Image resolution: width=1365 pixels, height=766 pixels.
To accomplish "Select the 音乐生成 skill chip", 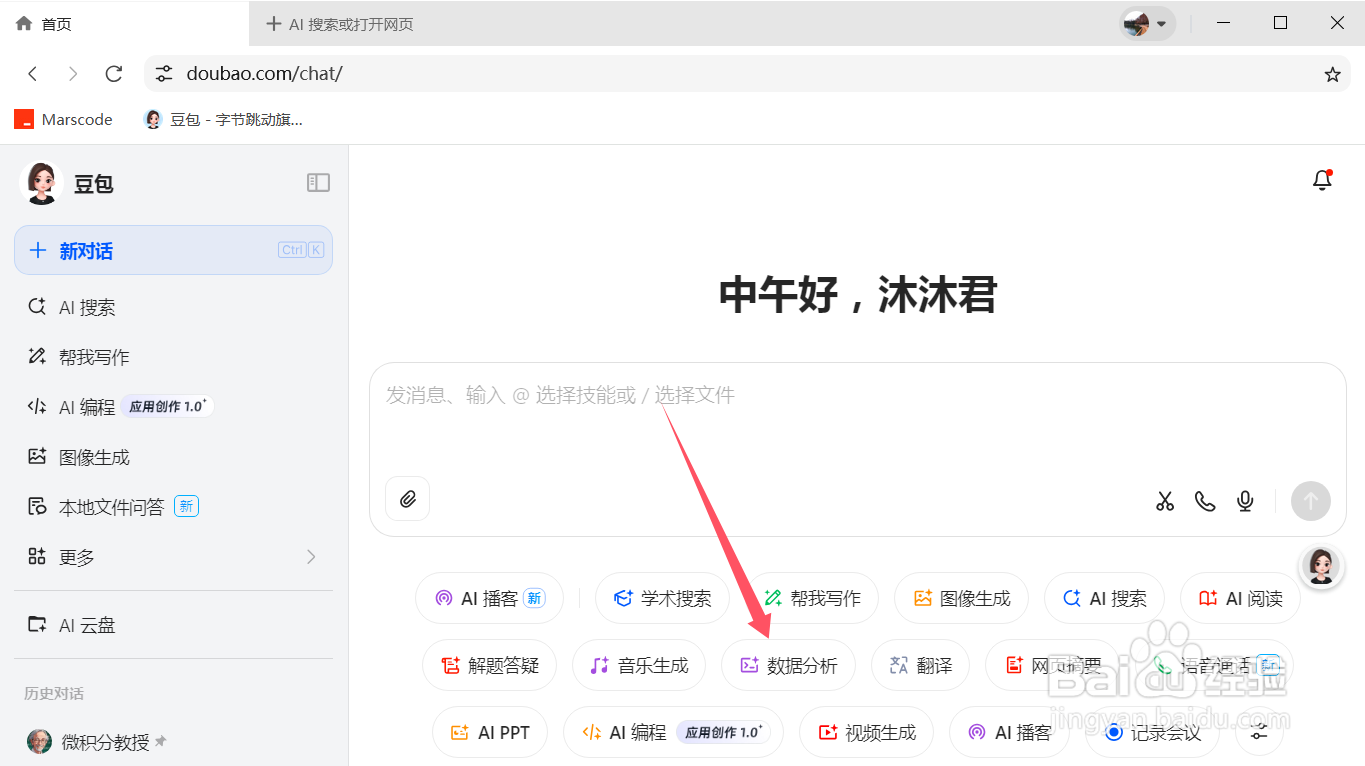I will pyautogui.click(x=639, y=666).
